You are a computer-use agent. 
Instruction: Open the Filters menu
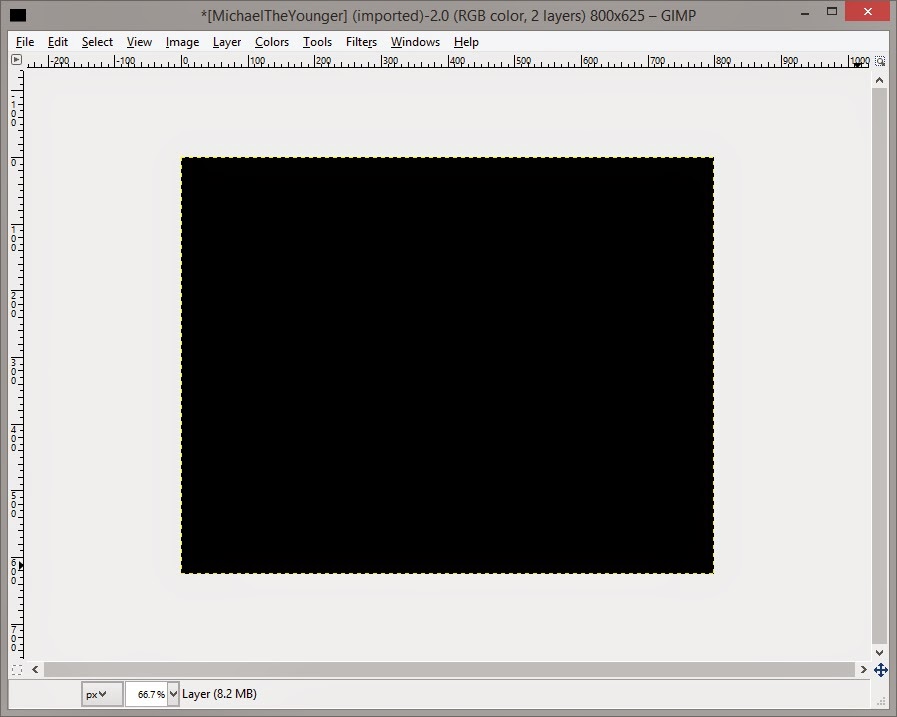coord(361,42)
